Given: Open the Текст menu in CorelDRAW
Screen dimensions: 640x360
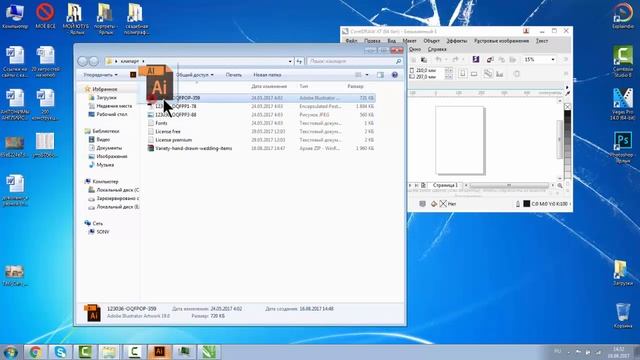Looking at the screenshot, I should pyautogui.click(x=542, y=41).
